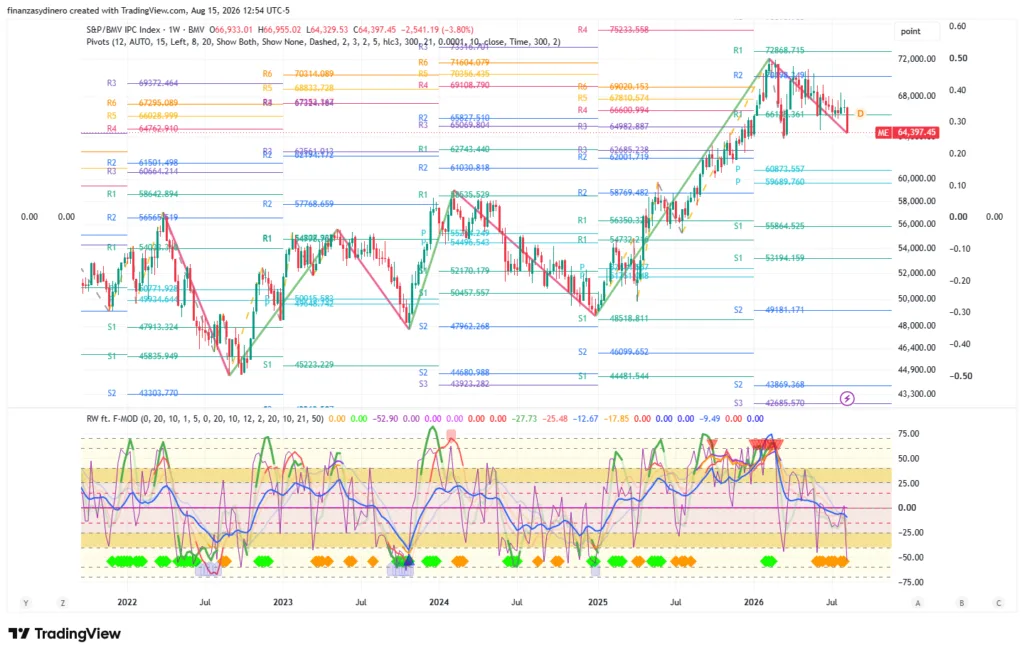Click the S1 55864.525 pivot level
The height and width of the screenshot is (655, 1024).
(769, 226)
